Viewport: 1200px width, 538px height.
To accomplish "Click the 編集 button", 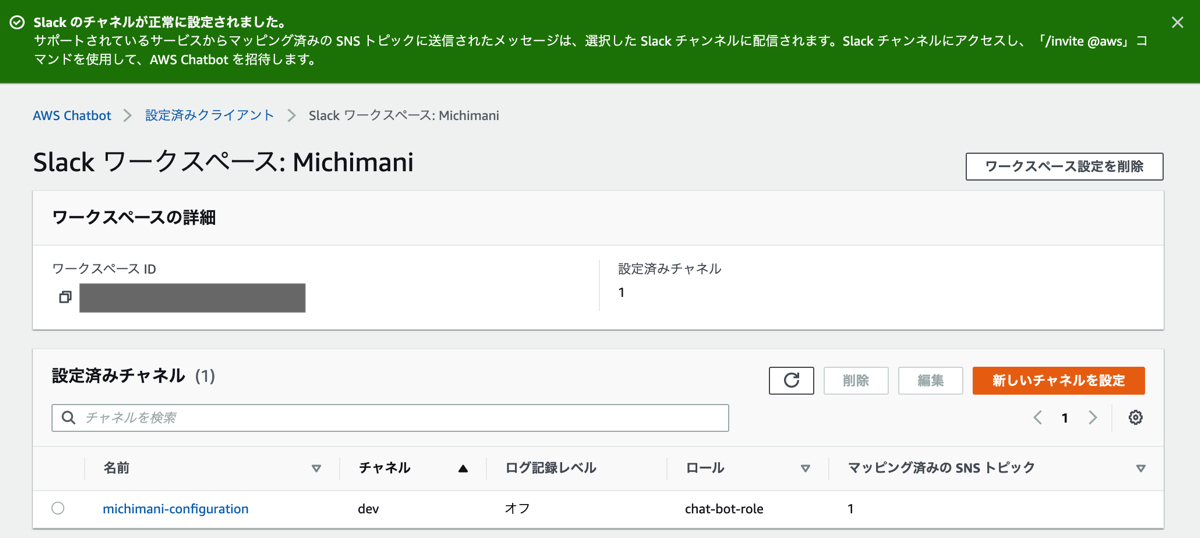I will pos(931,380).
